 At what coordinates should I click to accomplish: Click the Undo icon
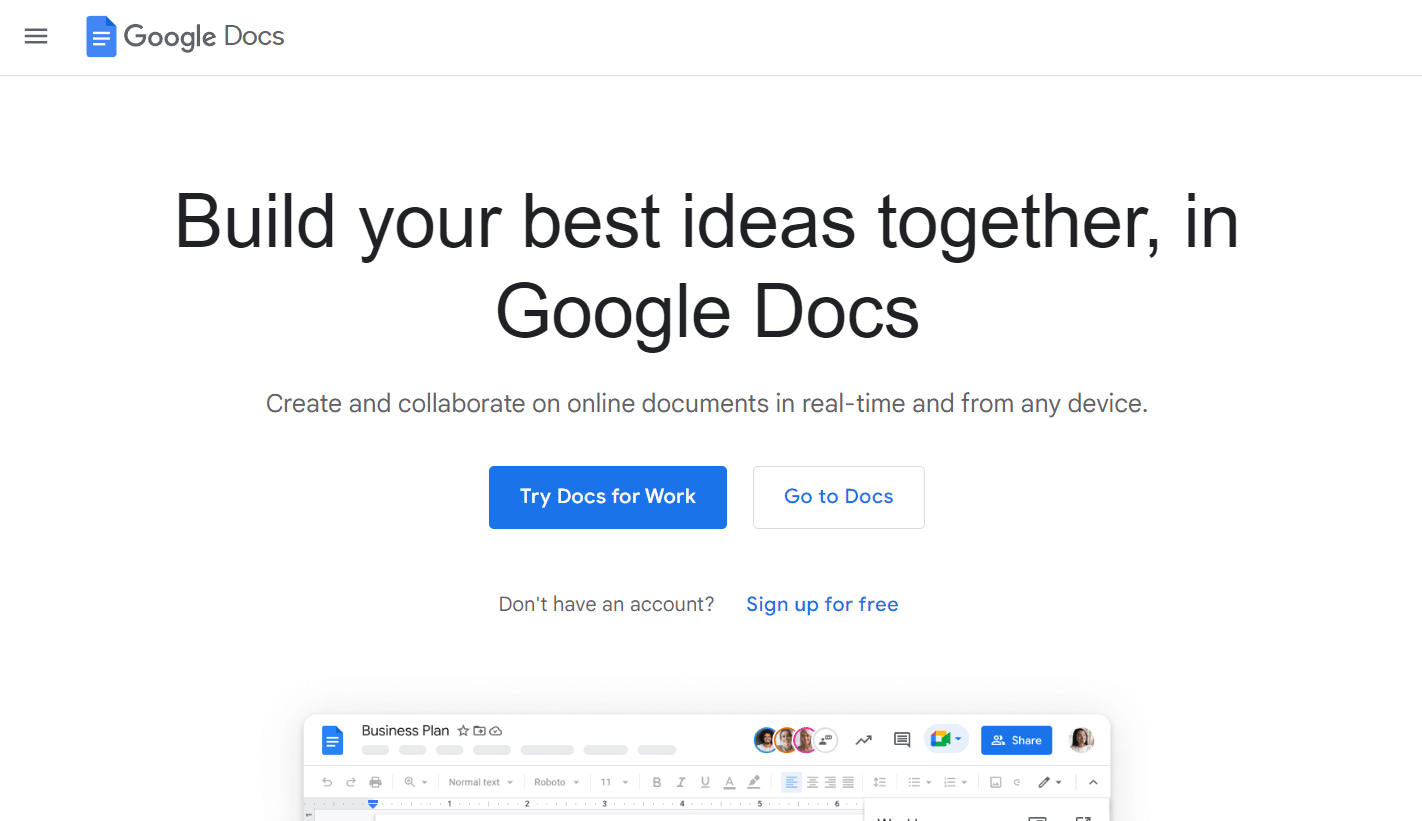327,782
